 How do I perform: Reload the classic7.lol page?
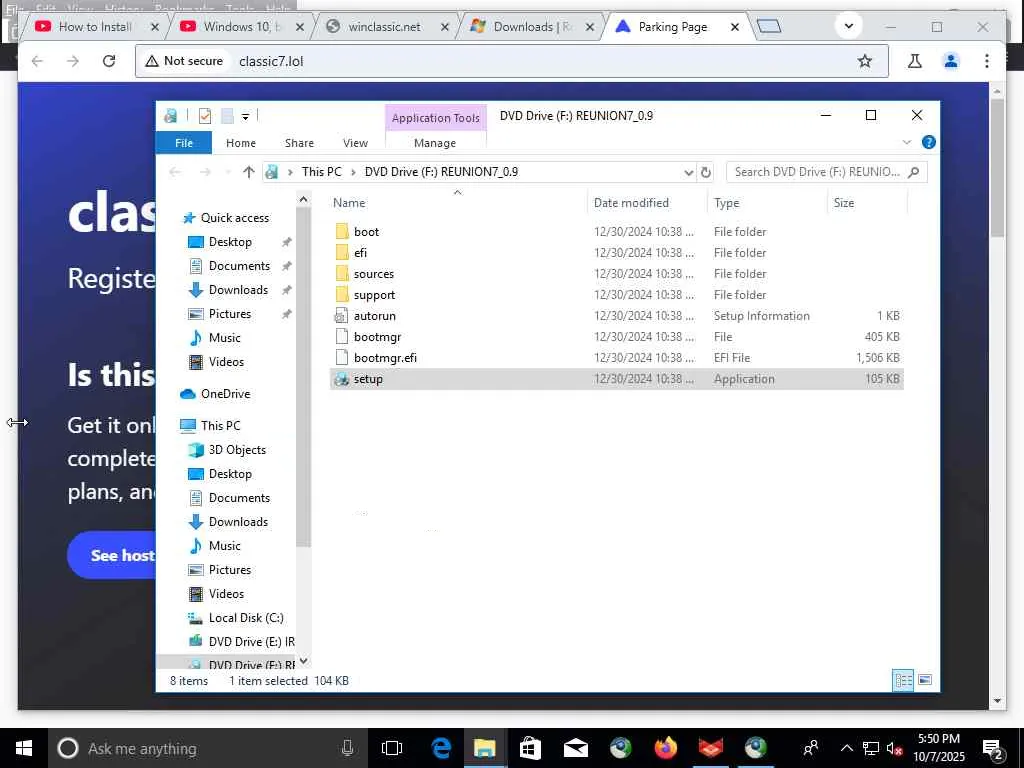click(x=109, y=61)
